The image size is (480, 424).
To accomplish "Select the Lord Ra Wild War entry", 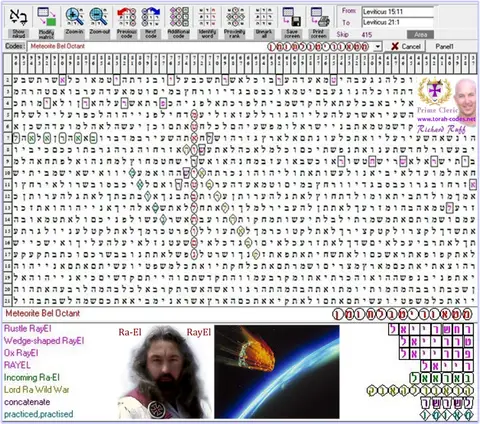I will click(37, 390).
